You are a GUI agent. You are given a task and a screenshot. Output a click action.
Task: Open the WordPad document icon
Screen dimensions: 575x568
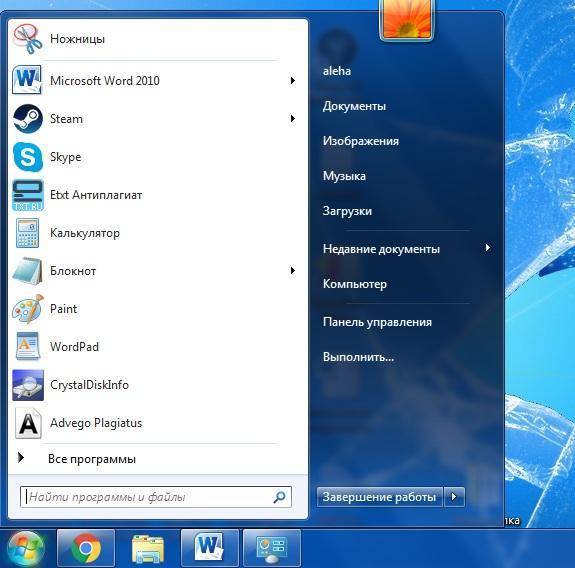point(28,347)
